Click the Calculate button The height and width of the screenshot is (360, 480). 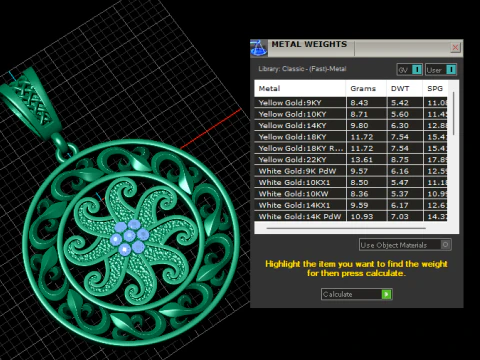coord(357,294)
